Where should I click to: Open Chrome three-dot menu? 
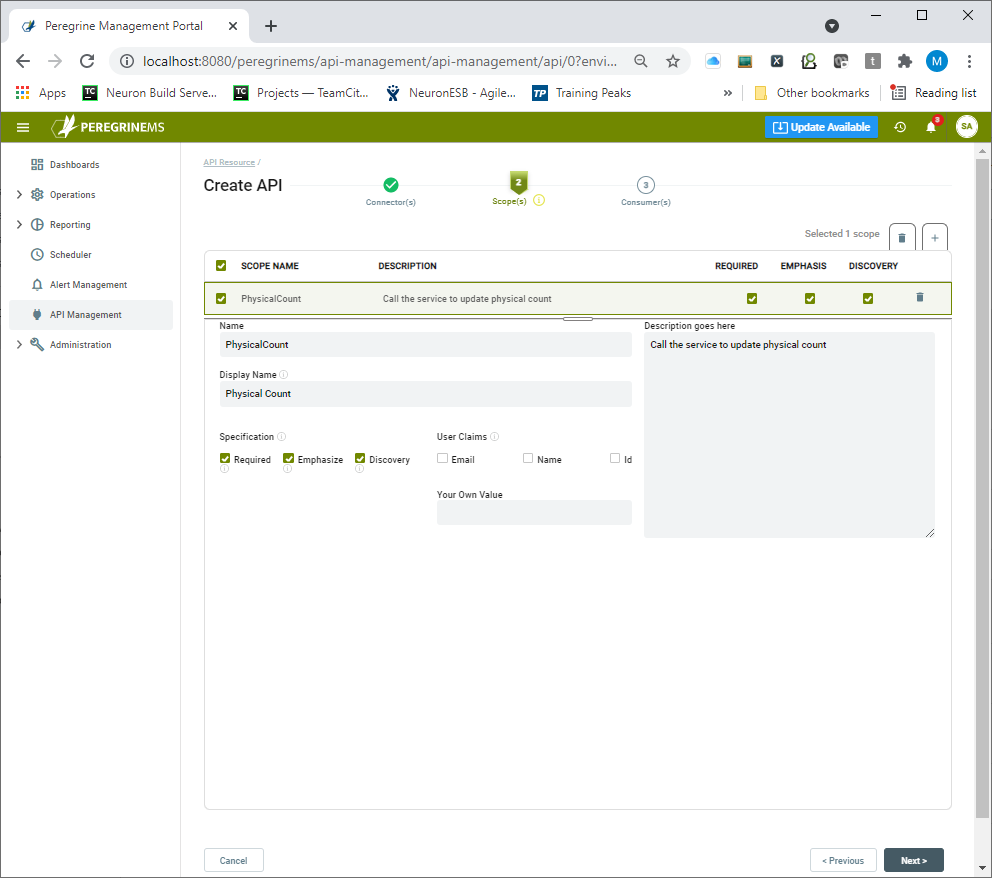[969, 61]
